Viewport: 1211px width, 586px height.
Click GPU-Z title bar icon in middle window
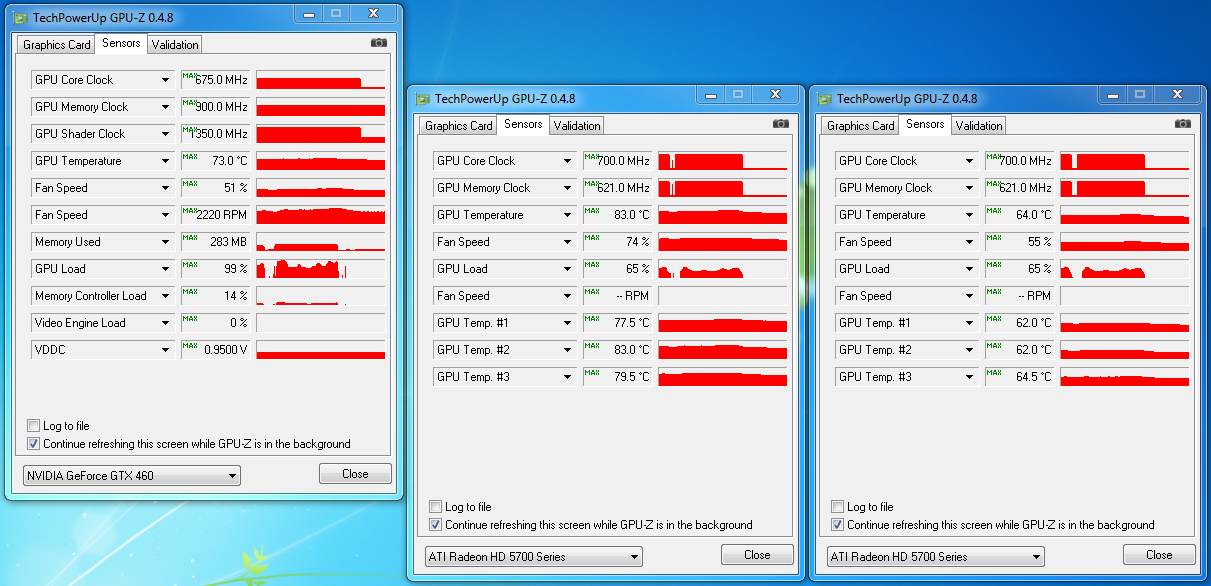tap(422, 99)
